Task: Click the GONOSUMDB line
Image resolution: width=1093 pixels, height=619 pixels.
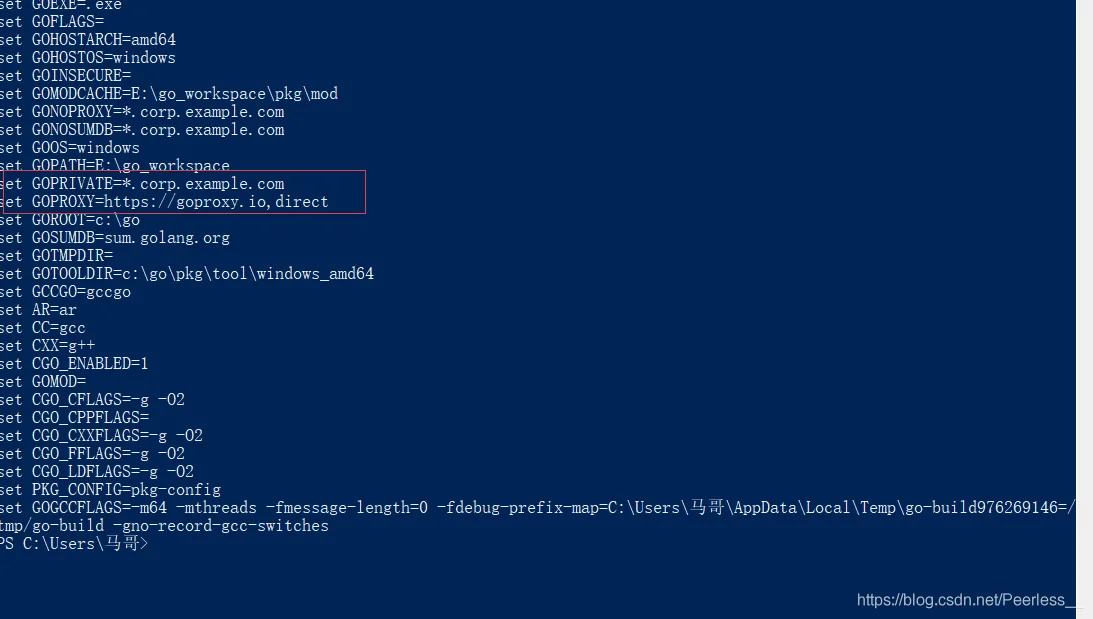Action: click(142, 130)
